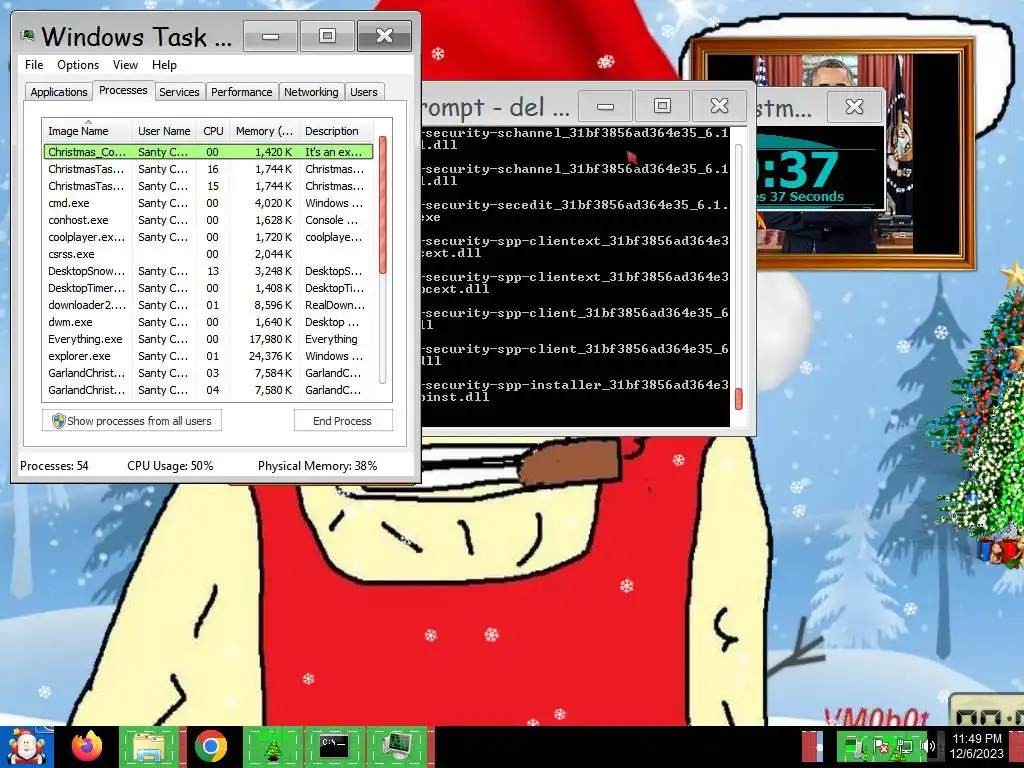Open the Help menu

pos(164,65)
